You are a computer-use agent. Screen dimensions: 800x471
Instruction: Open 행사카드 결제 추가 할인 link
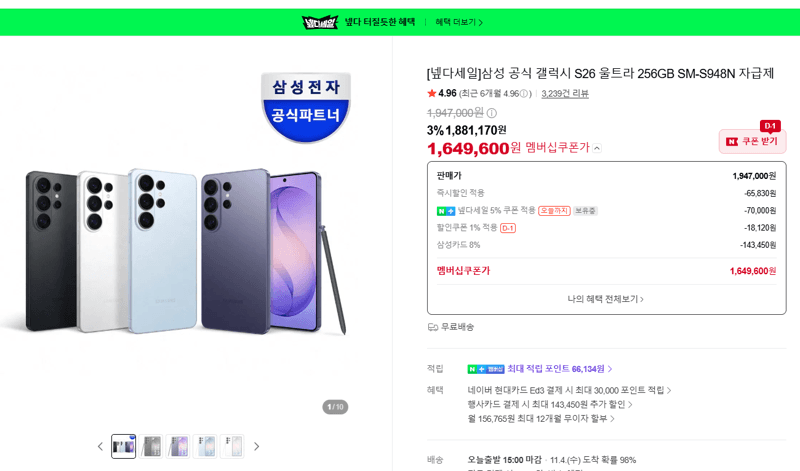[x=549, y=405]
